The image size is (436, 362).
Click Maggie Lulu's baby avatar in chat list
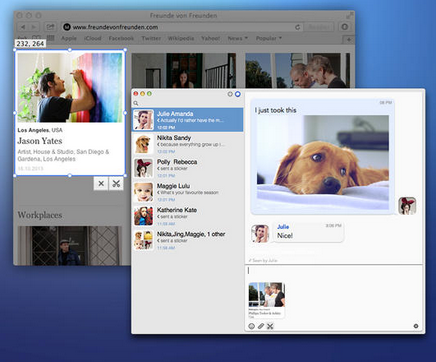pyautogui.click(x=144, y=192)
